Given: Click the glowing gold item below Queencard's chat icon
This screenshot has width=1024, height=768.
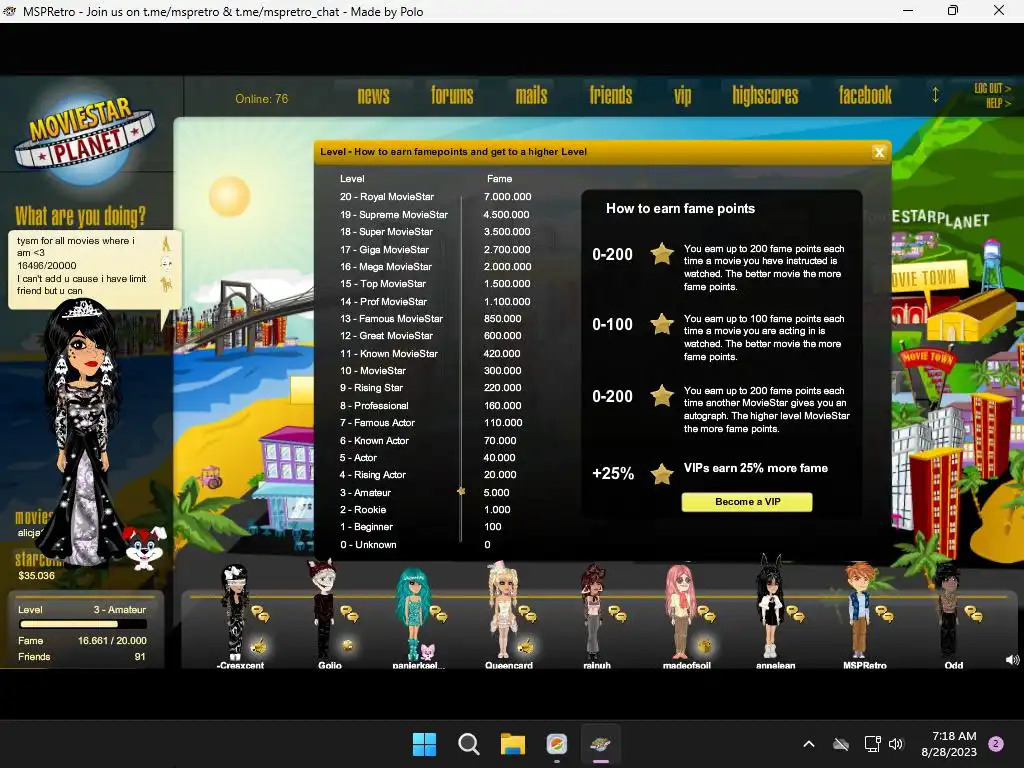Looking at the screenshot, I should click(x=526, y=647).
